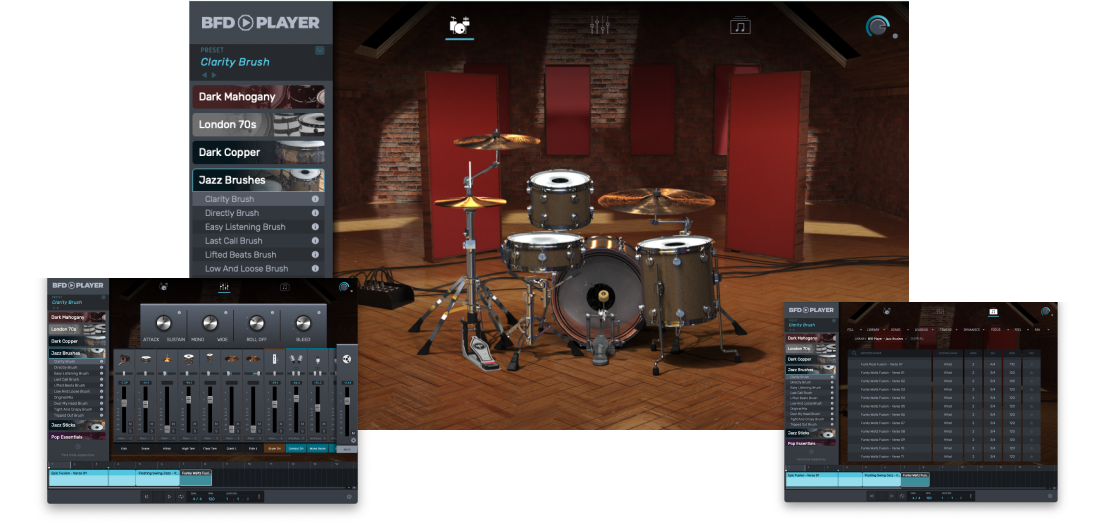This screenshot has height=527, width=1100.
Task: Click the Ride 1 channel icon in mixer
Action: click(253, 359)
